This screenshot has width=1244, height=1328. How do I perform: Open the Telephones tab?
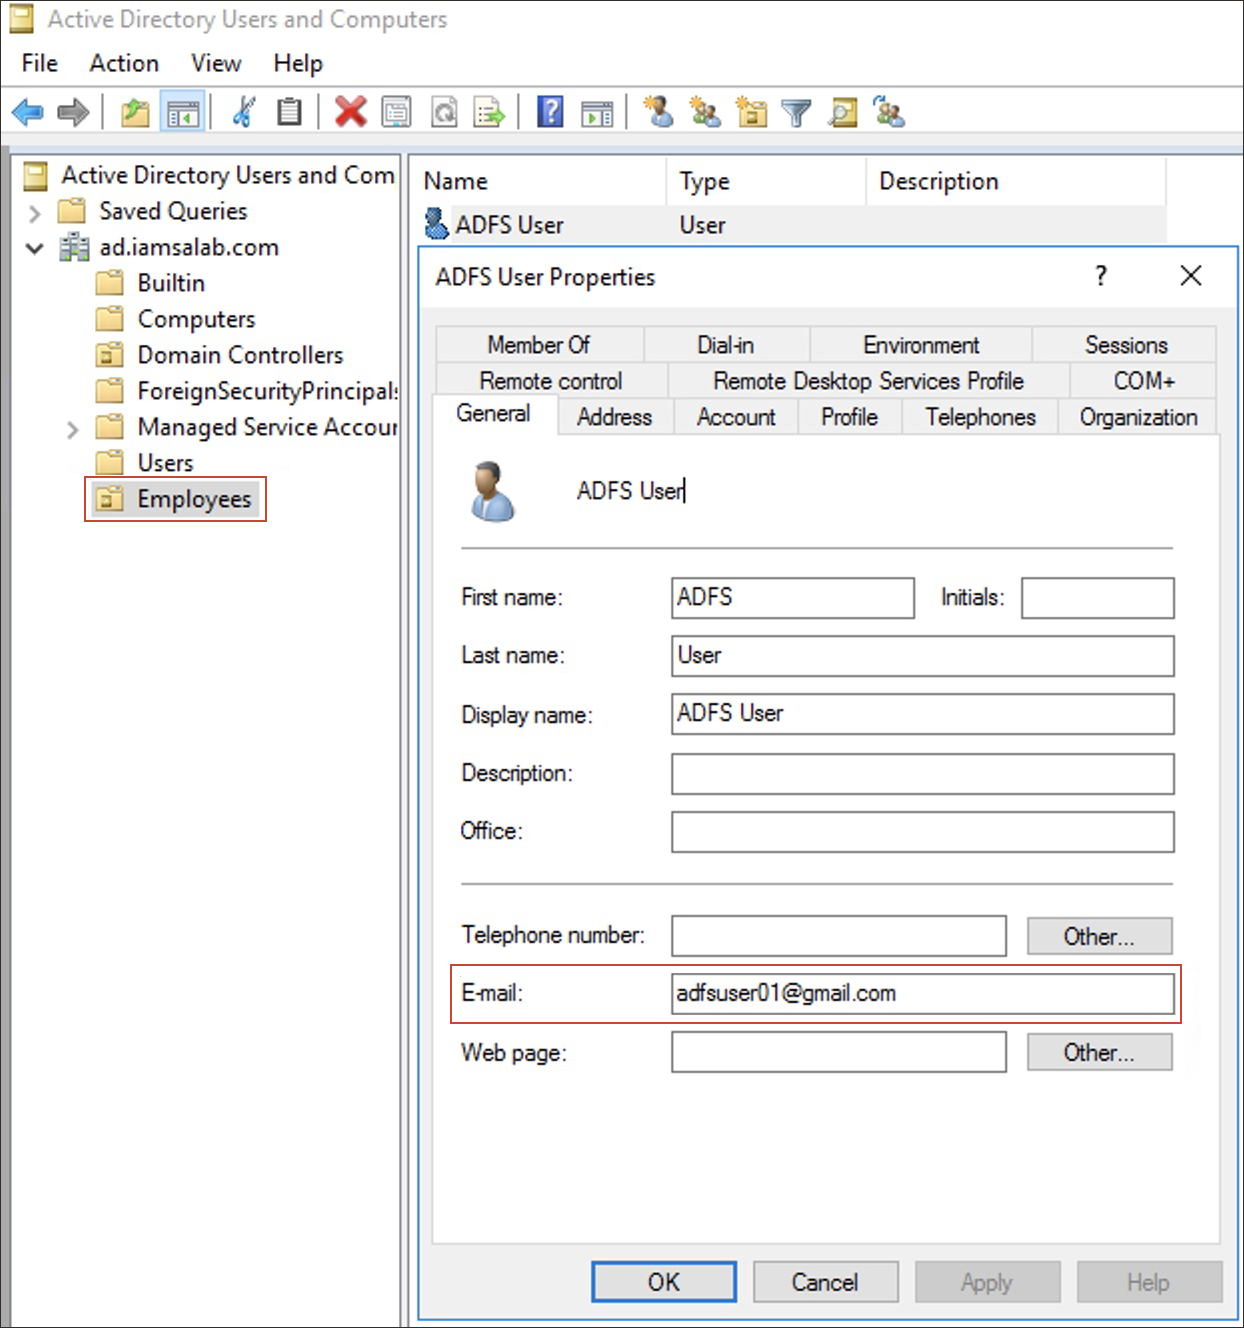(x=980, y=417)
